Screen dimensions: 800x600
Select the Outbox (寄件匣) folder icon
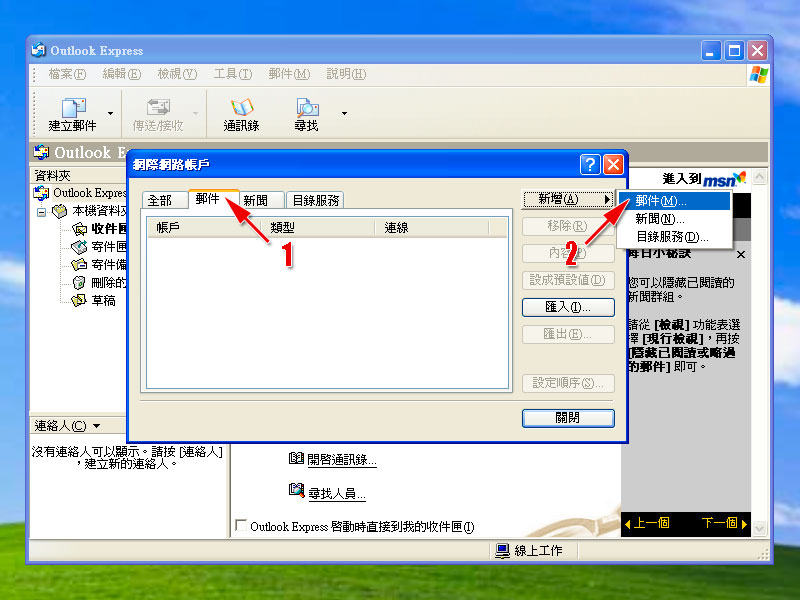click(79, 247)
